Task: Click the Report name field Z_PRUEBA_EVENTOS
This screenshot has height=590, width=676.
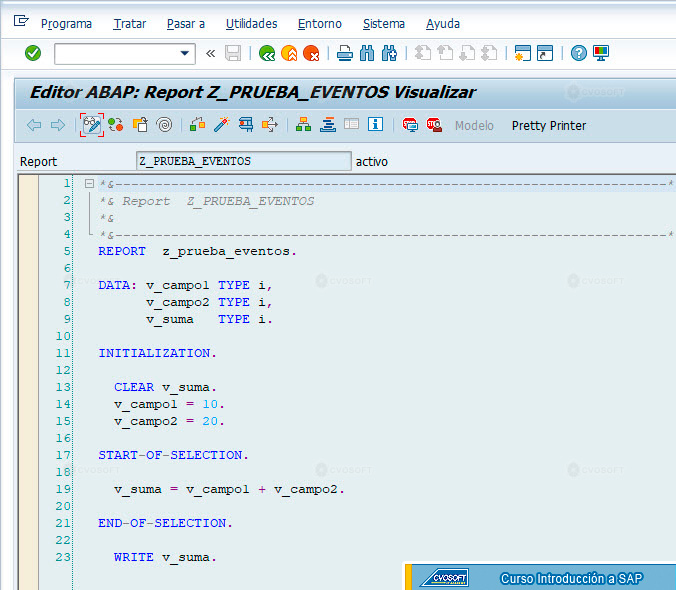Action: pos(244,161)
